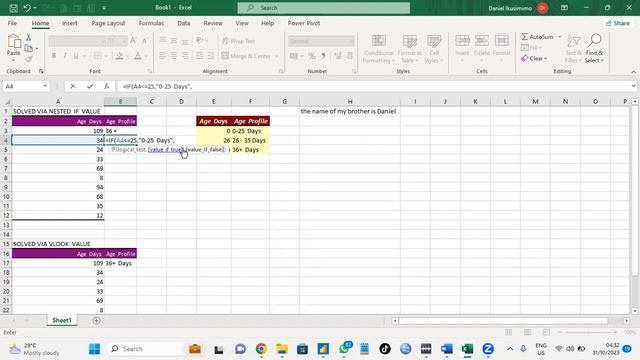Toggle Bold formatting
Screen dimensions: 640x360
tap(53, 56)
